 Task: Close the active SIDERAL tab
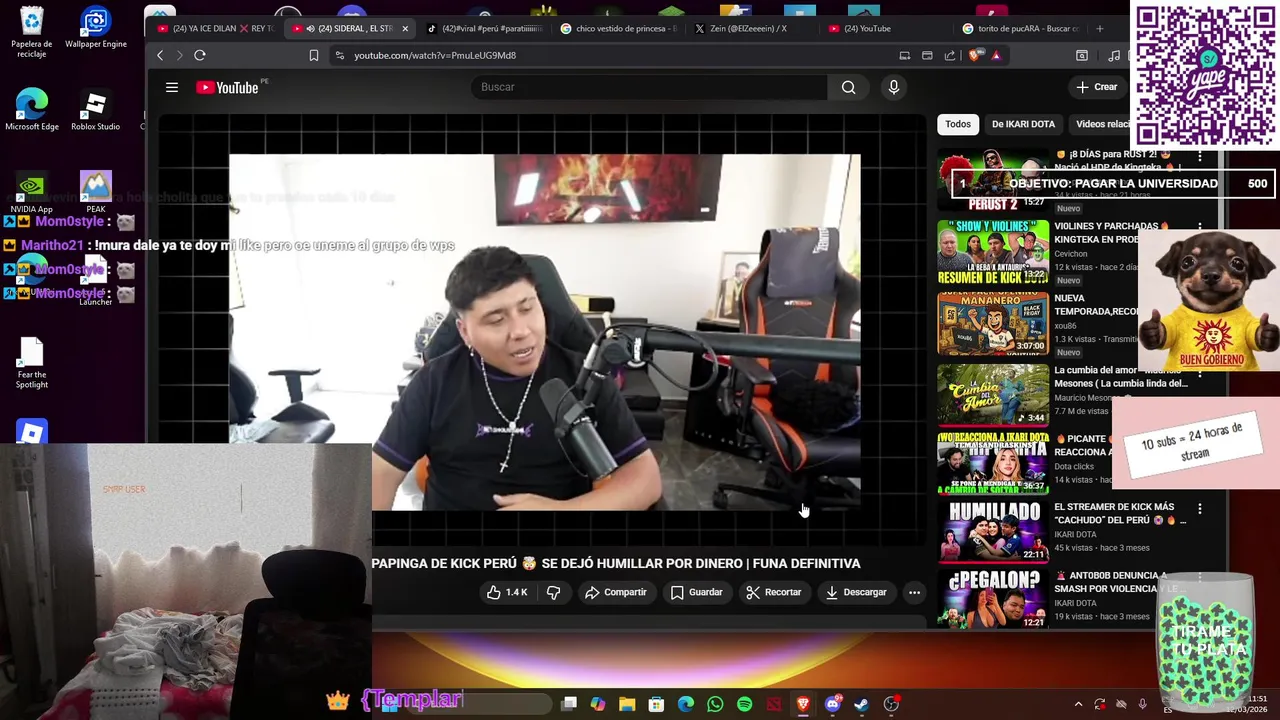click(x=405, y=28)
